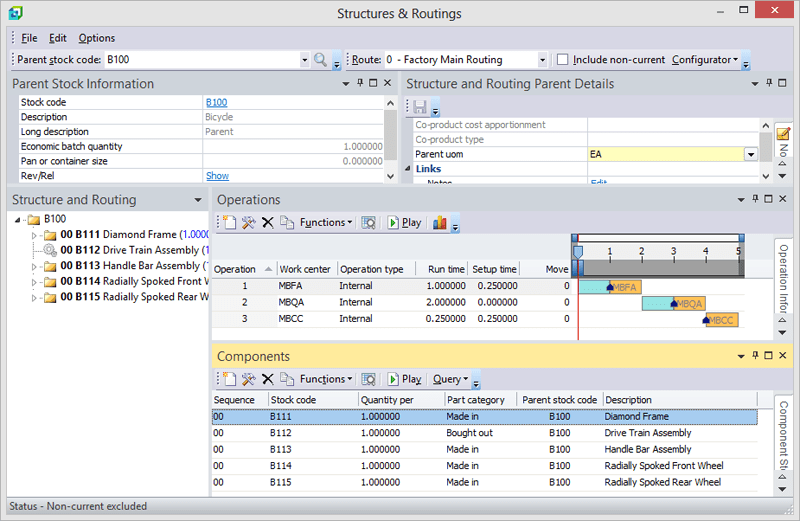The height and width of the screenshot is (521, 800).
Task: Open the Parent uom dropdown
Action: click(750, 154)
